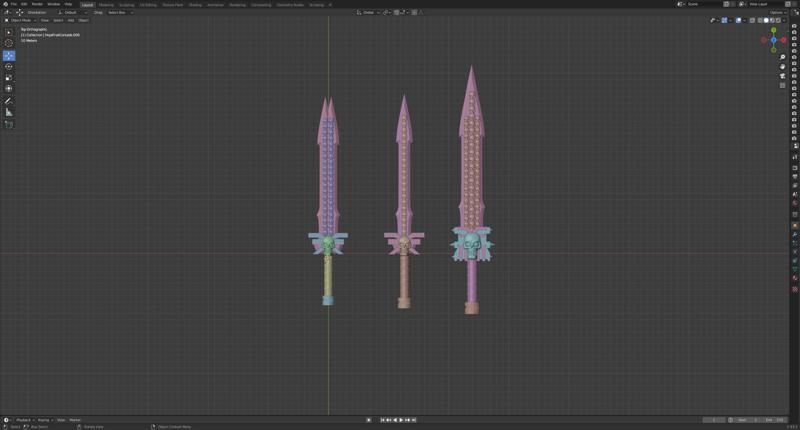The height and width of the screenshot is (430, 800).
Task: Activate the Rotate tool
Action: point(9,66)
